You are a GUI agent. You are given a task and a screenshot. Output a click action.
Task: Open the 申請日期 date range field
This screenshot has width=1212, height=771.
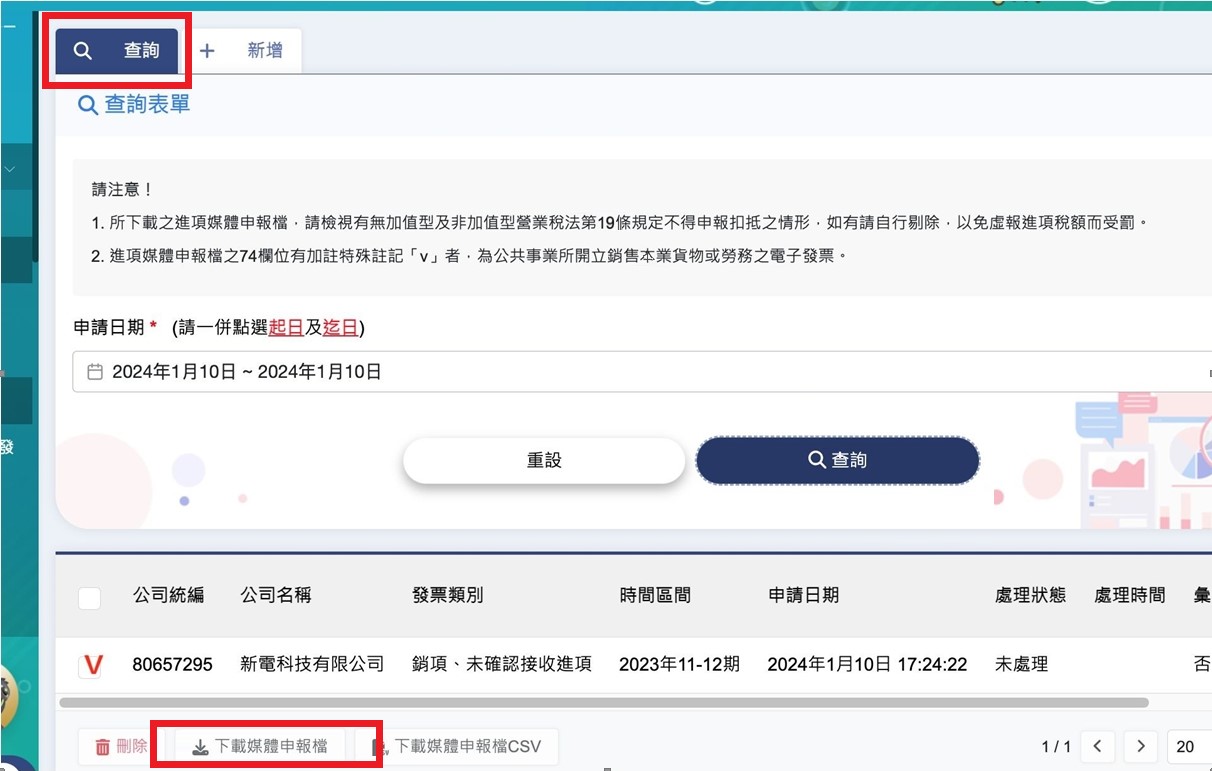coord(640,372)
